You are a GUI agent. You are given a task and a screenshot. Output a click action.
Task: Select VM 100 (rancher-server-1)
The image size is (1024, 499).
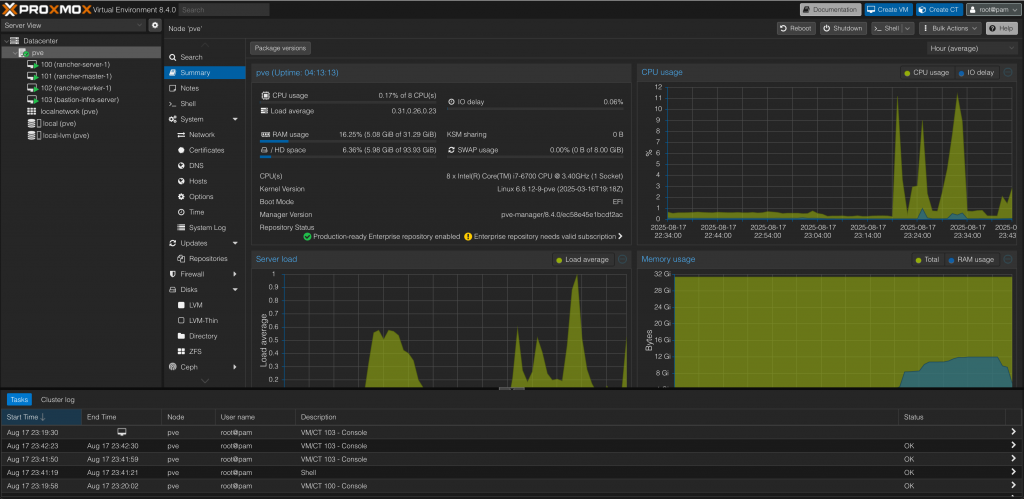(75, 65)
